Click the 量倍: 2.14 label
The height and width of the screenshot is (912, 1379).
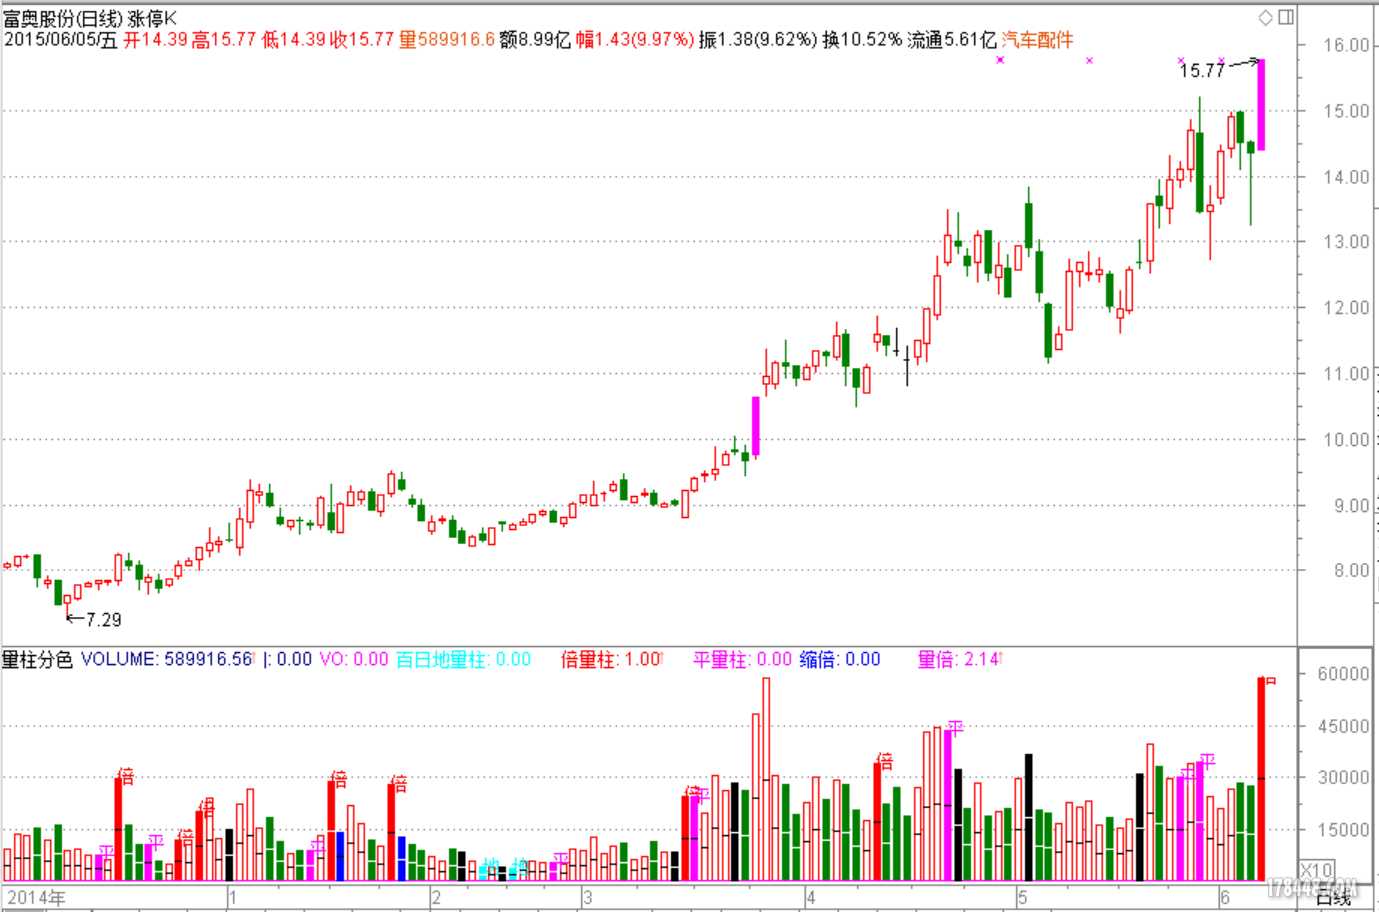pos(959,659)
